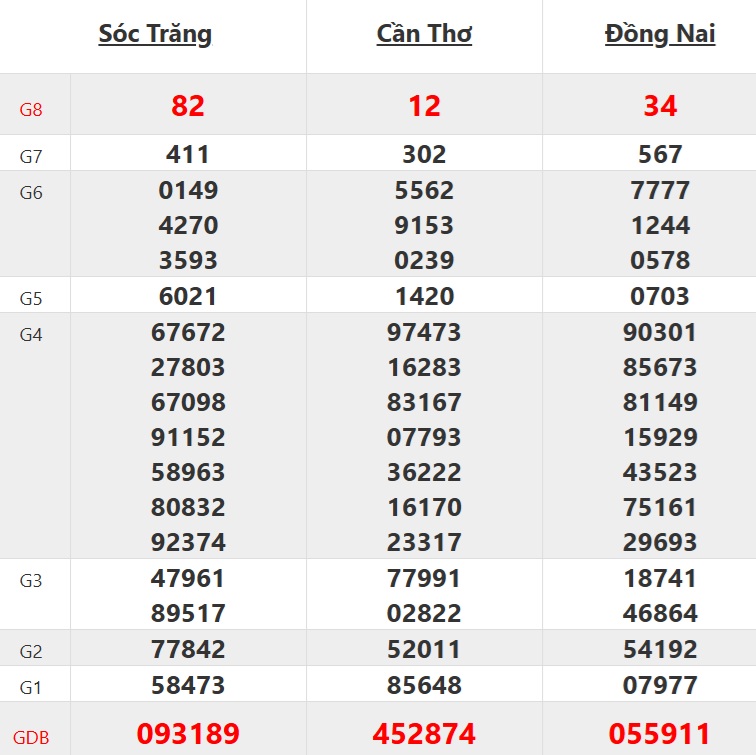Click the G3 number 46864

[660, 613]
